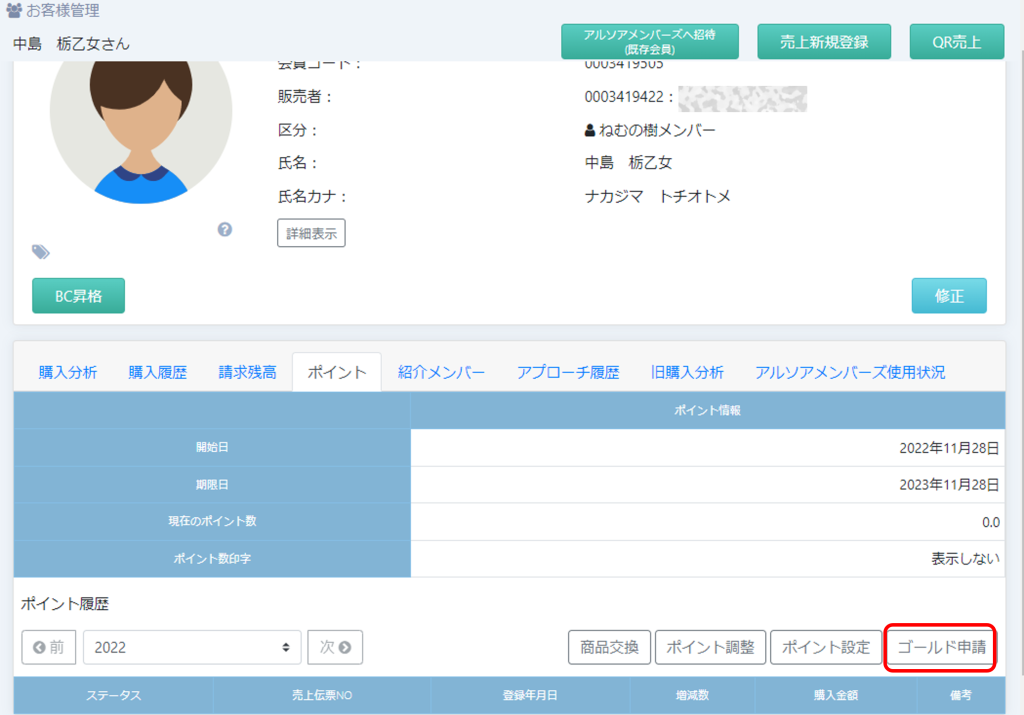Go to previous year with 前 button
This screenshot has height=715, width=1024.
click(x=49, y=647)
